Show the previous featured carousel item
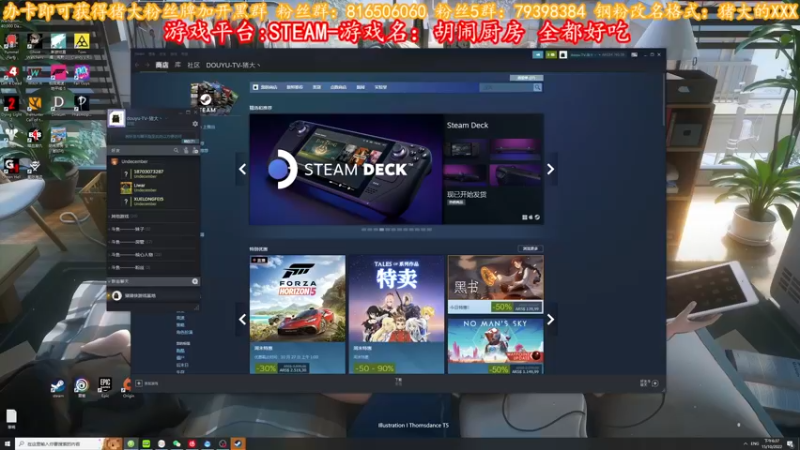Screen dimensions: 800x450 tap(242, 169)
